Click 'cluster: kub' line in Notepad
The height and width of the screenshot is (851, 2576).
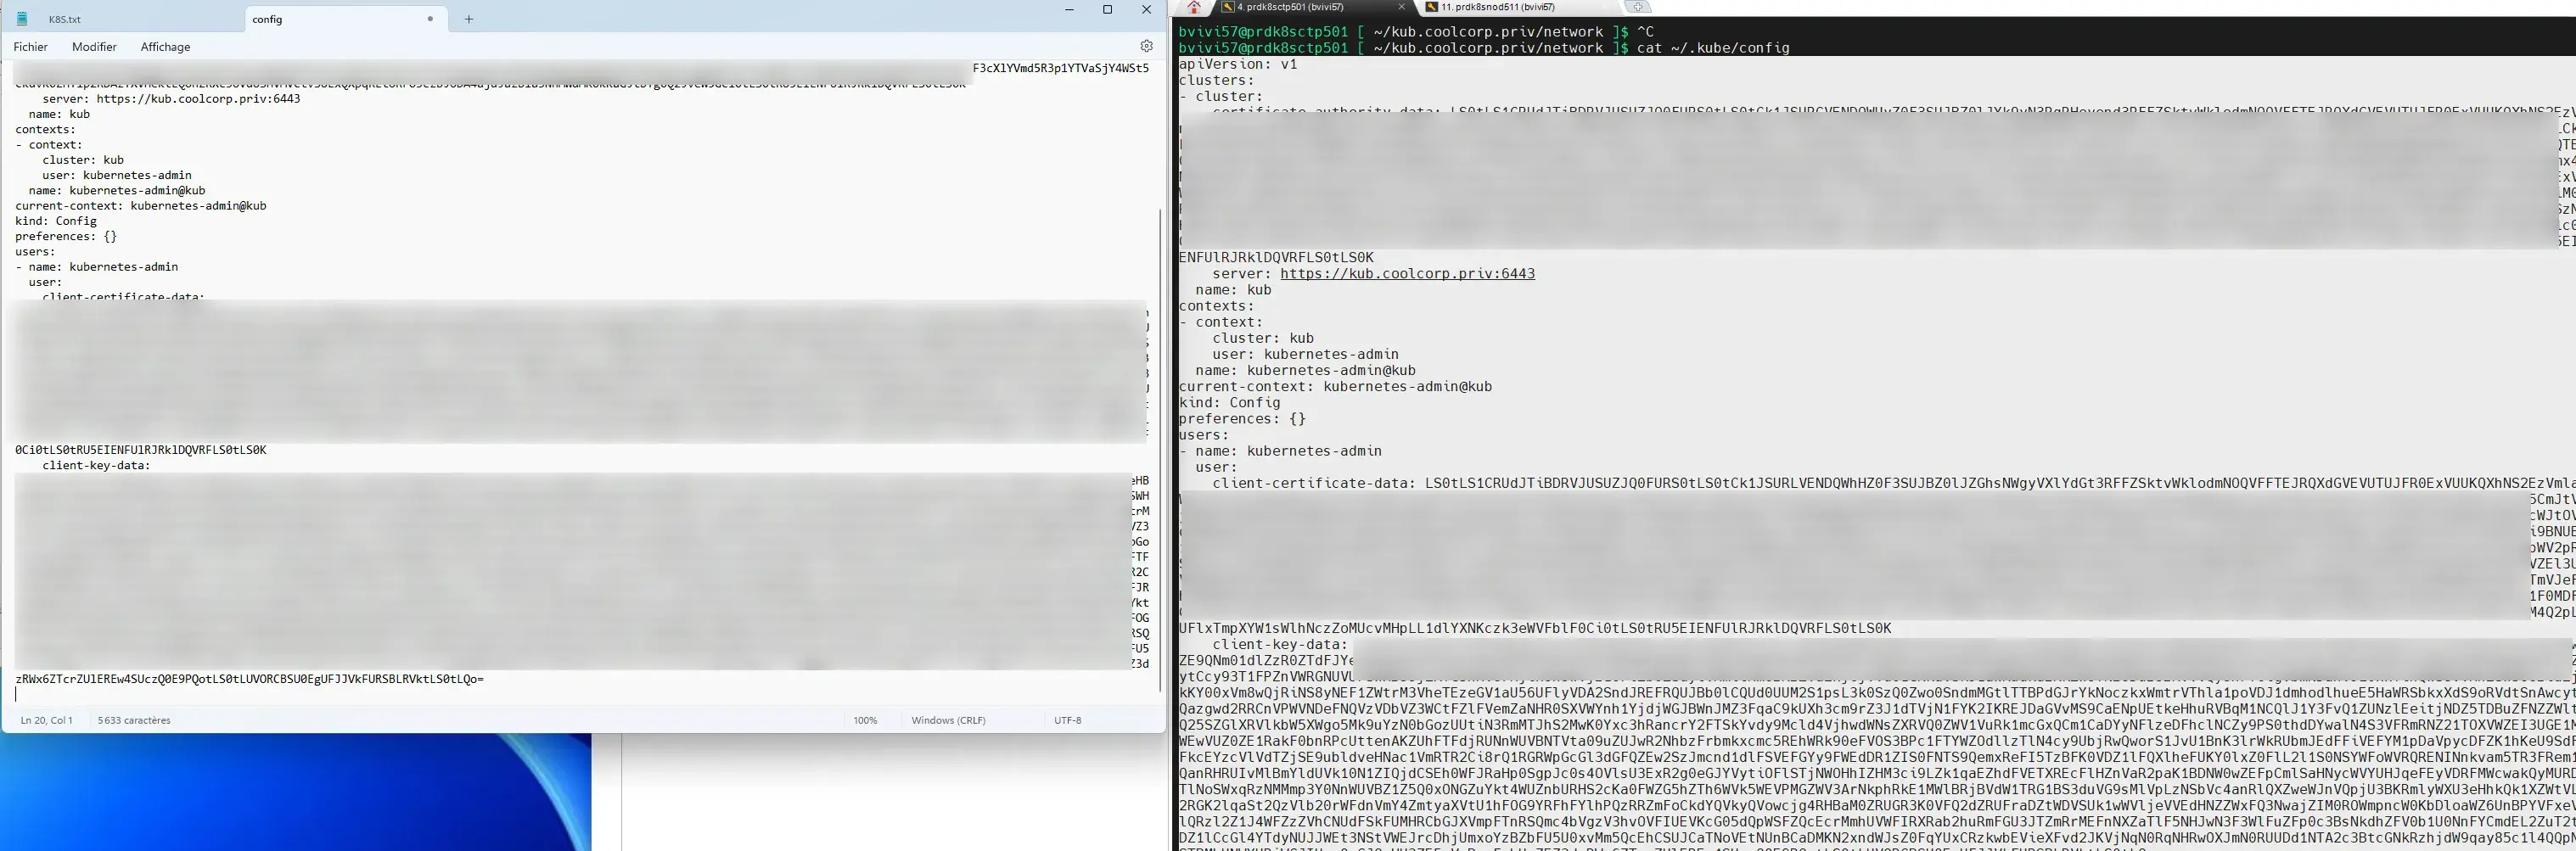(x=83, y=160)
